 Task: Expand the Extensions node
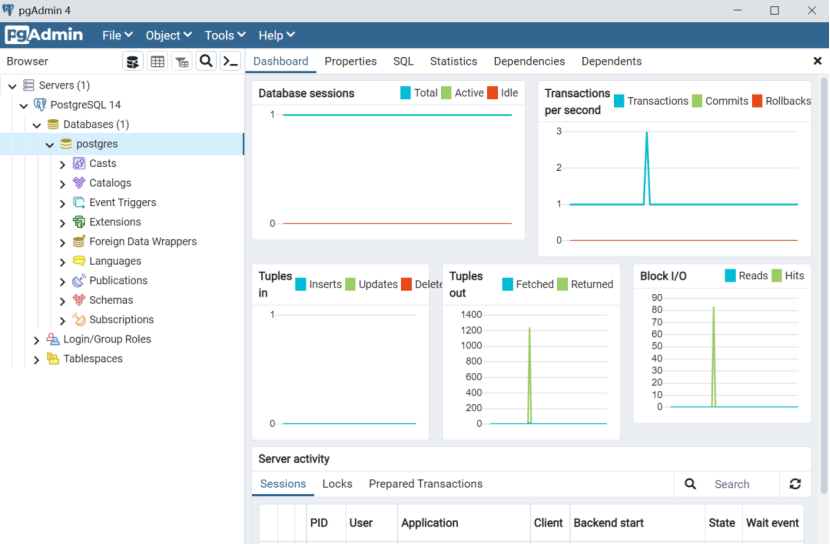click(x=62, y=223)
